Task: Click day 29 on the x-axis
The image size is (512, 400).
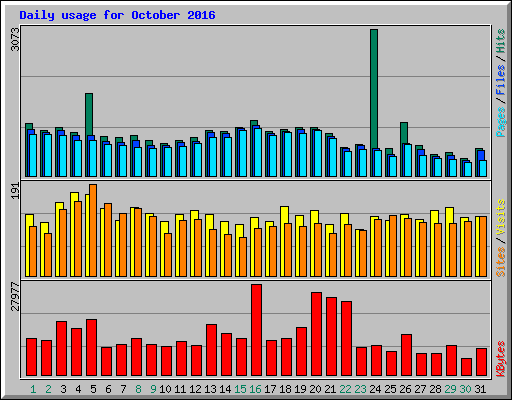Action: click(450, 389)
